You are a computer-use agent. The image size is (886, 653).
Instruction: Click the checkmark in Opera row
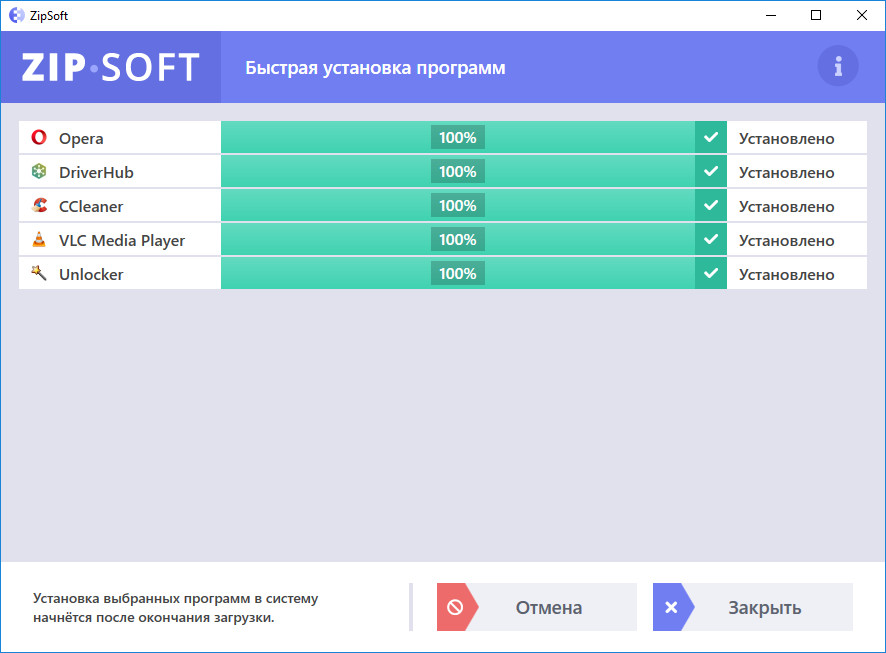[x=711, y=137]
